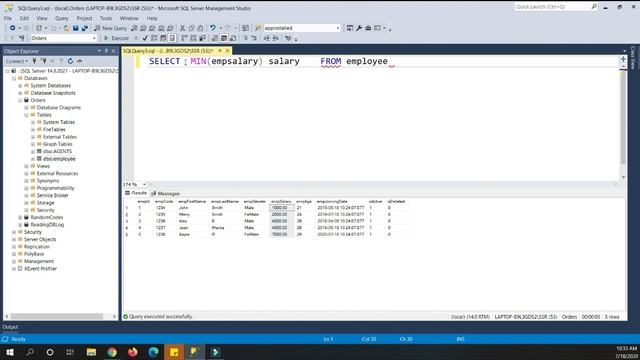The height and width of the screenshot is (360, 640).
Task: Open the find combo box showing appinstalled
Action: tap(302, 28)
